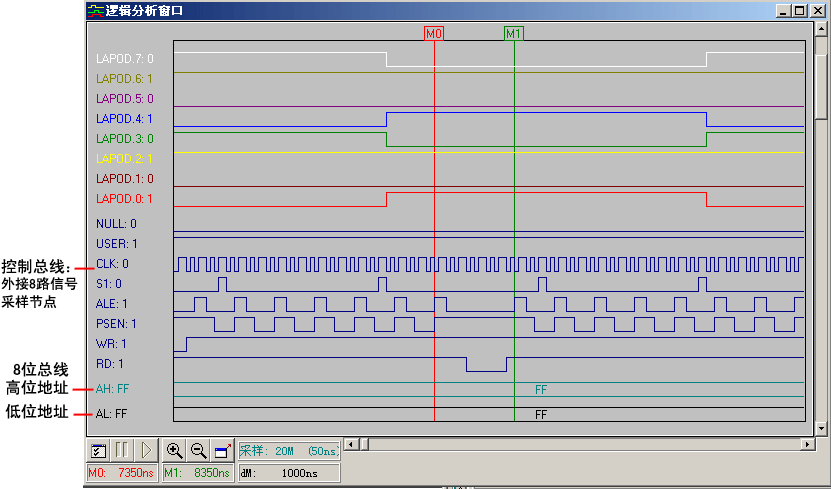Open the settings checklist icon
The height and width of the screenshot is (489, 831).
click(x=99, y=451)
